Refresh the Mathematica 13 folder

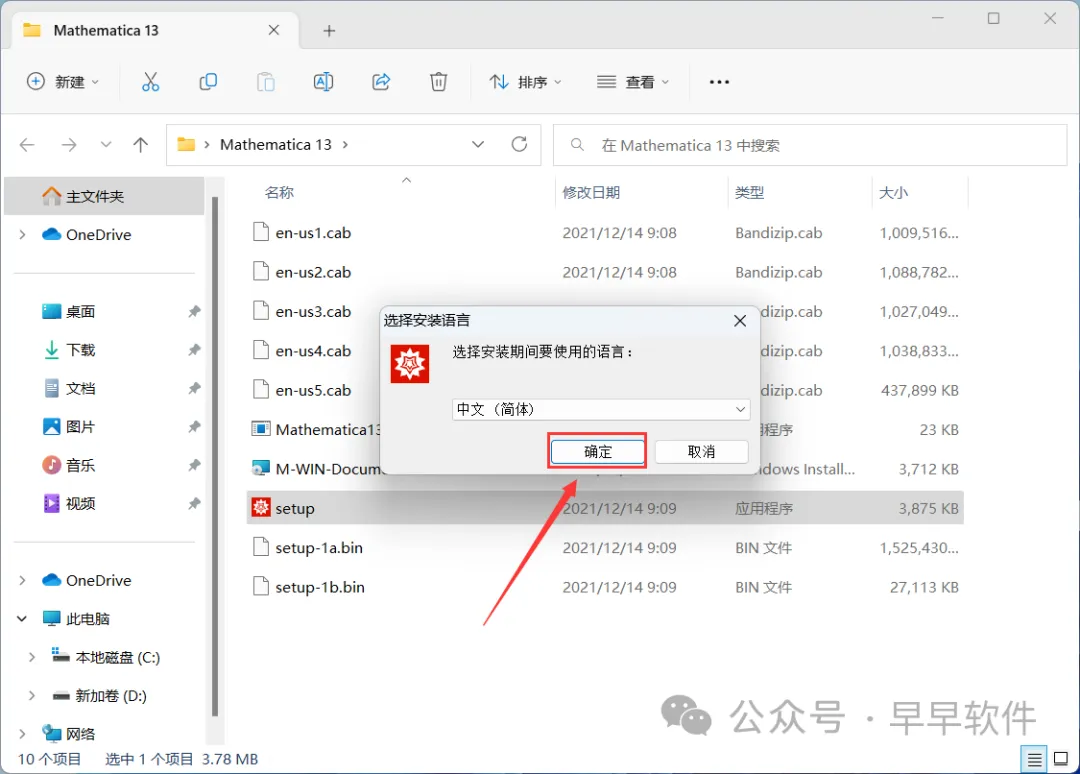pyautogui.click(x=519, y=144)
